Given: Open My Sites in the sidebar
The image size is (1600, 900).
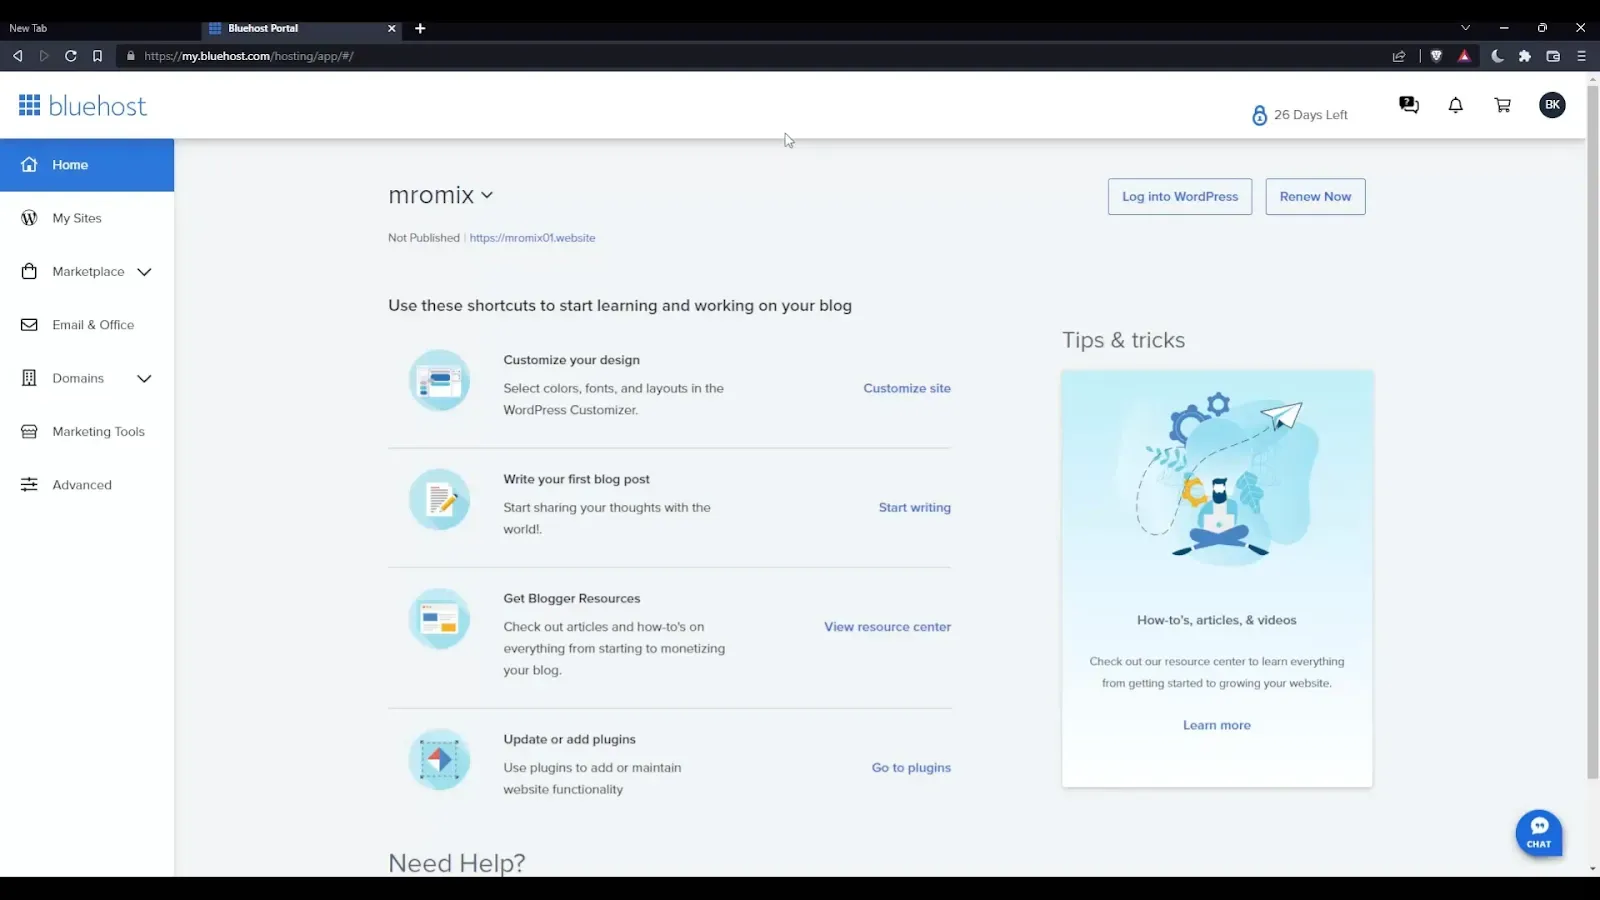Looking at the screenshot, I should (x=77, y=218).
